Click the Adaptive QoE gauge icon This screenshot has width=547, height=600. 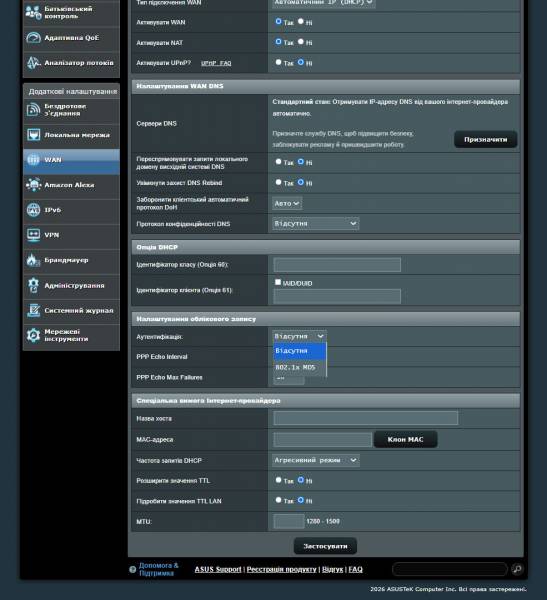coord(33,38)
